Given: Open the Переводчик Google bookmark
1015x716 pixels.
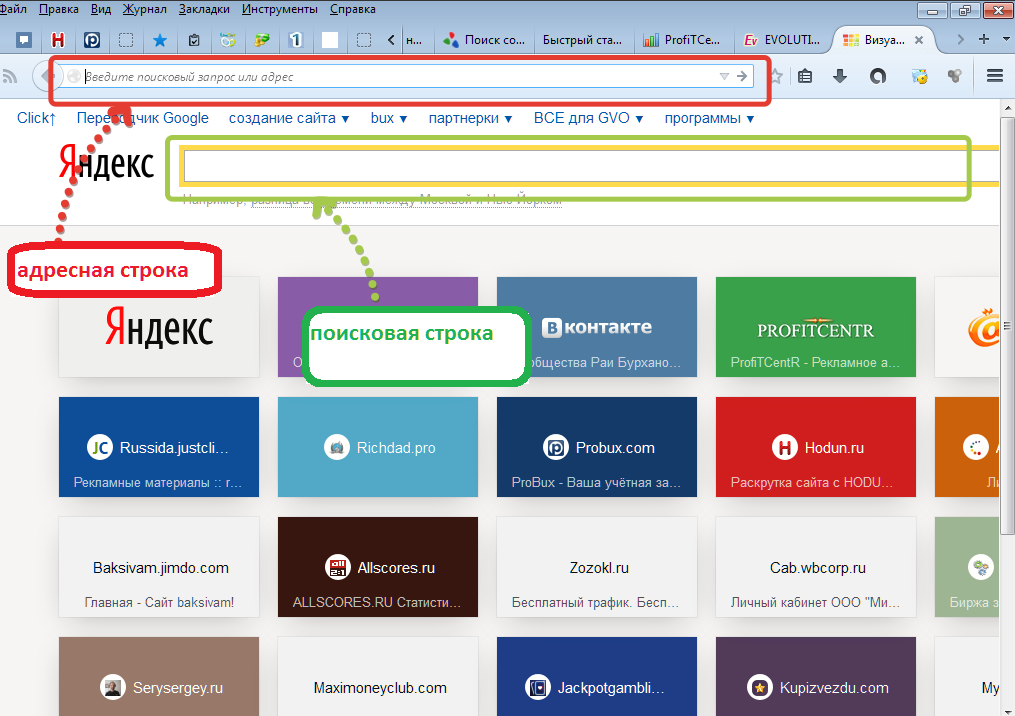Looking at the screenshot, I should coord(142,118).
